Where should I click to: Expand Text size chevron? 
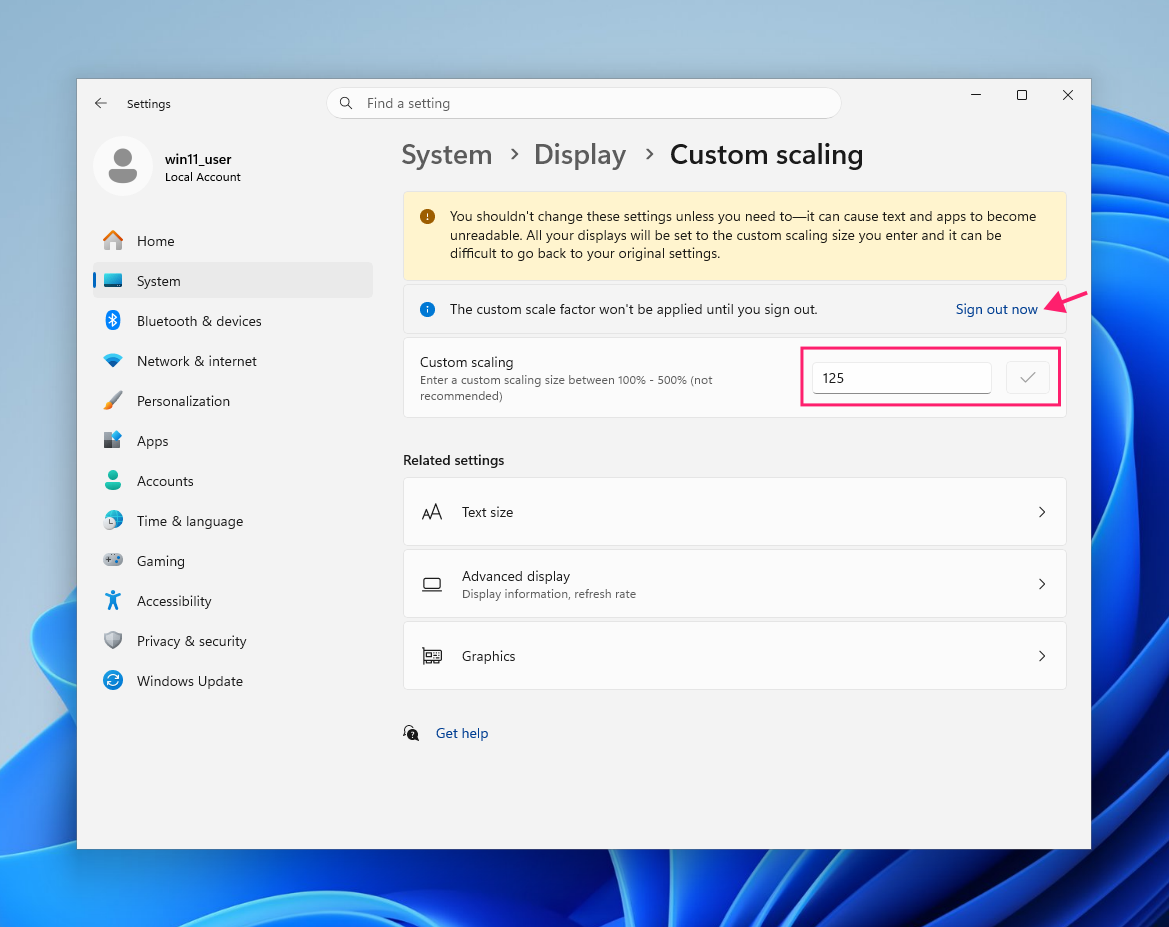pos(1042,512)
